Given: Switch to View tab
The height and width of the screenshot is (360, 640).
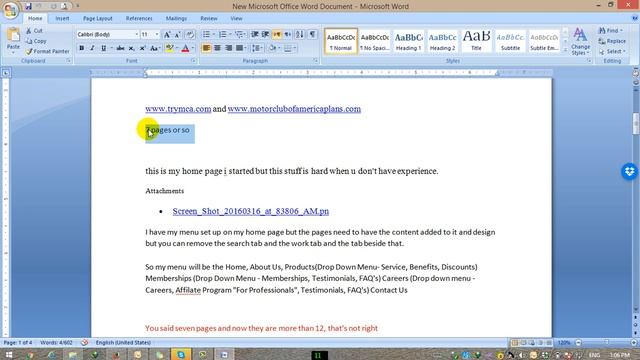Looking at the screenshot, I should [236, 18].
